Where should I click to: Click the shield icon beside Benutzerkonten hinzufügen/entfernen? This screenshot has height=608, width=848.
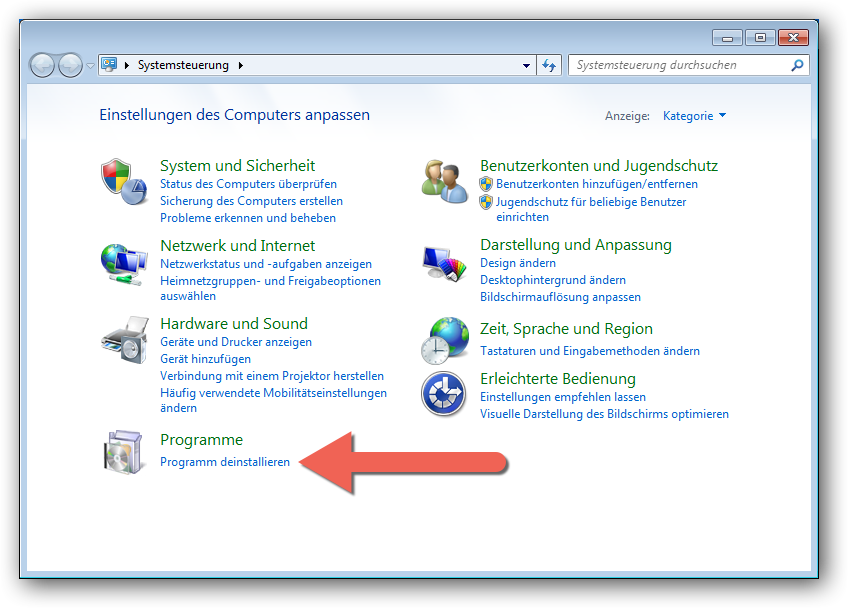pos(486,184)
